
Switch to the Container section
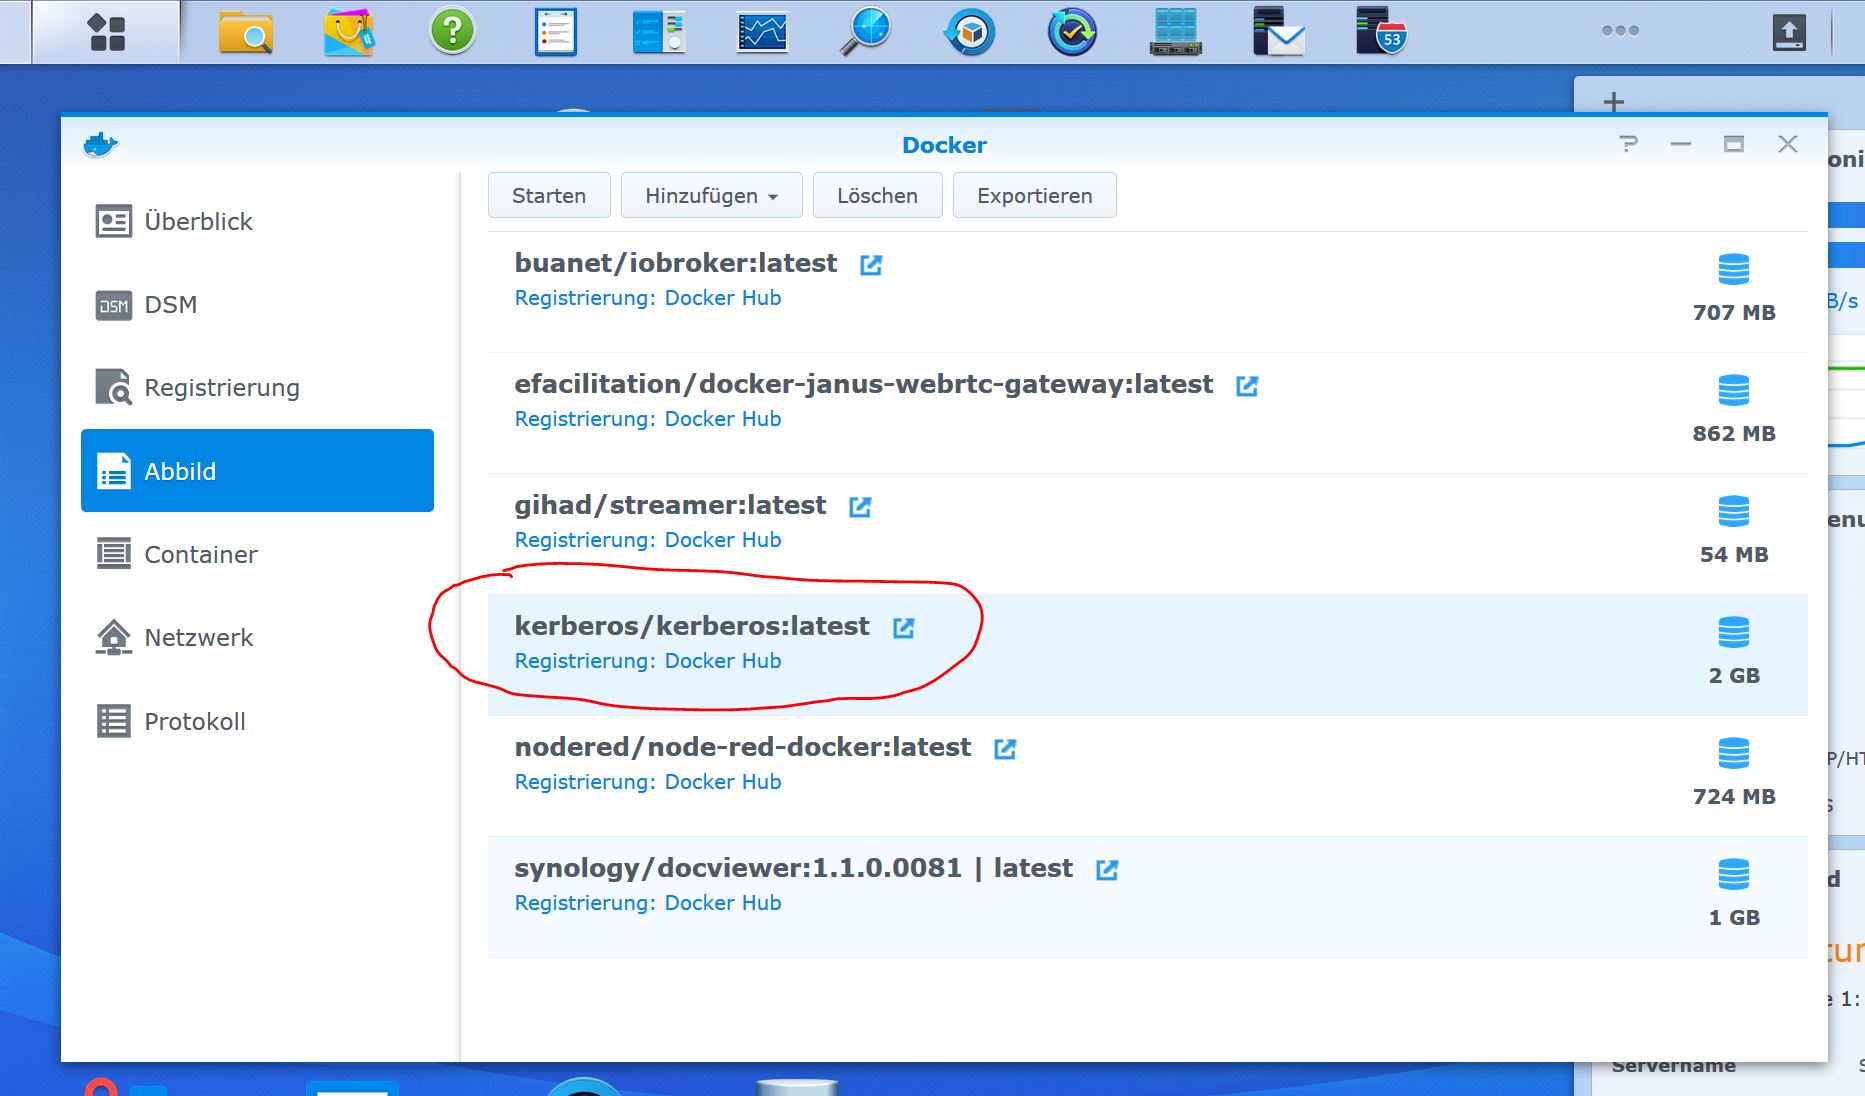[x=257, y=554]
